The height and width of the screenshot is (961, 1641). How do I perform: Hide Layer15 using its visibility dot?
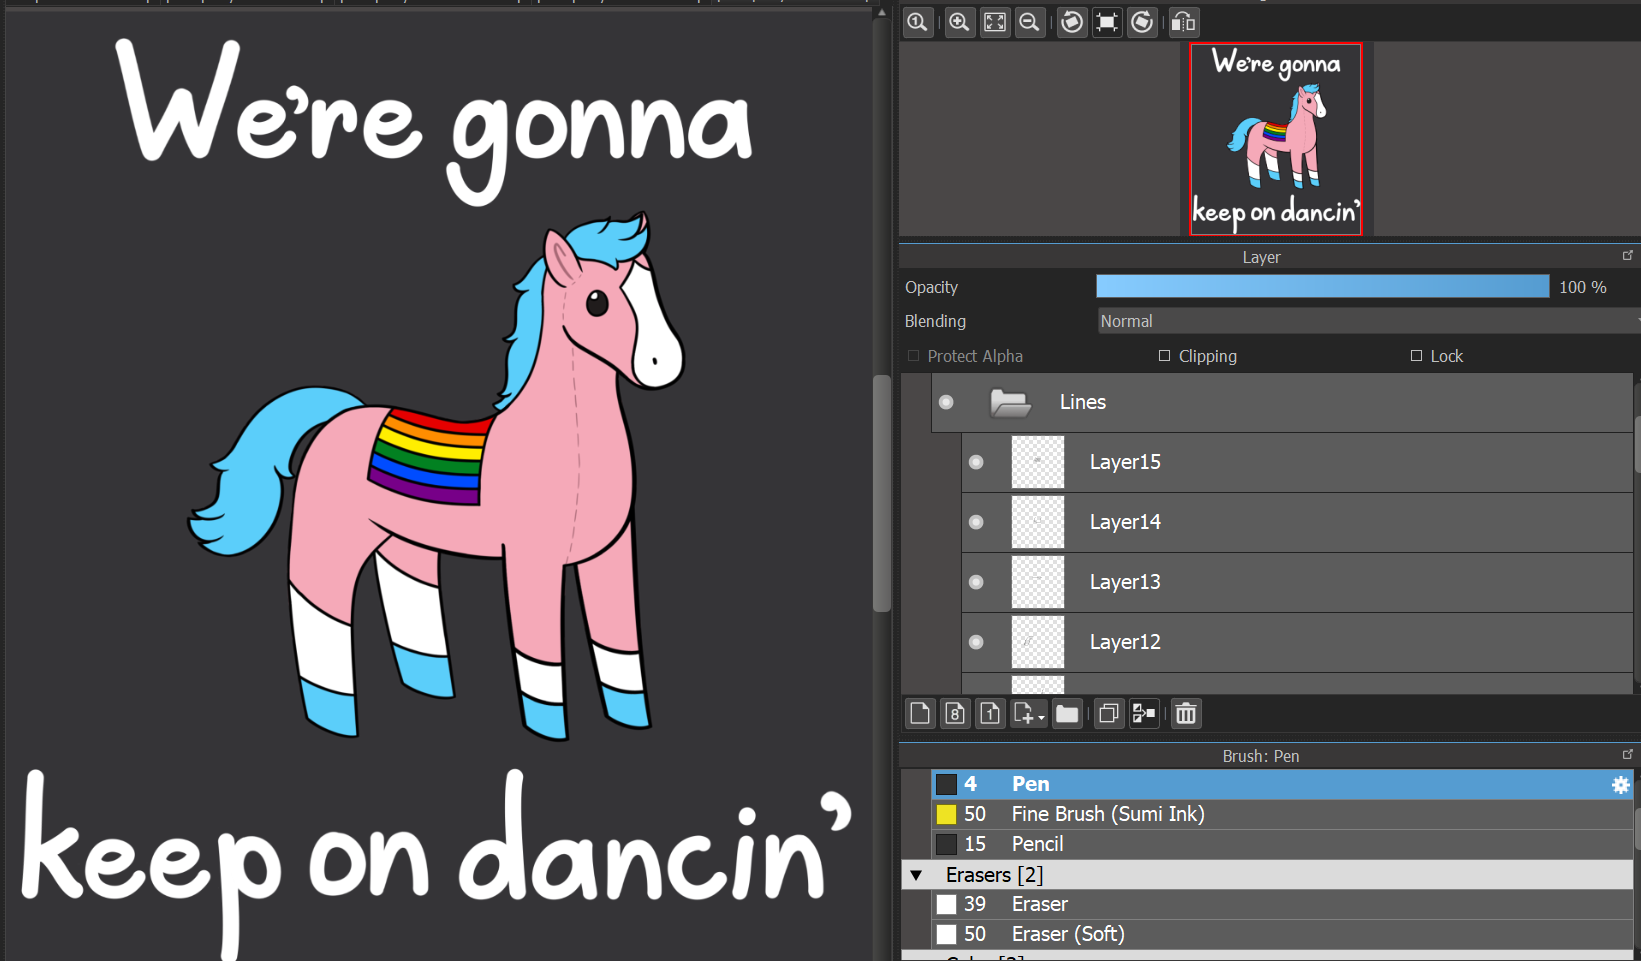pyautogui.click(x=976, y=462)
